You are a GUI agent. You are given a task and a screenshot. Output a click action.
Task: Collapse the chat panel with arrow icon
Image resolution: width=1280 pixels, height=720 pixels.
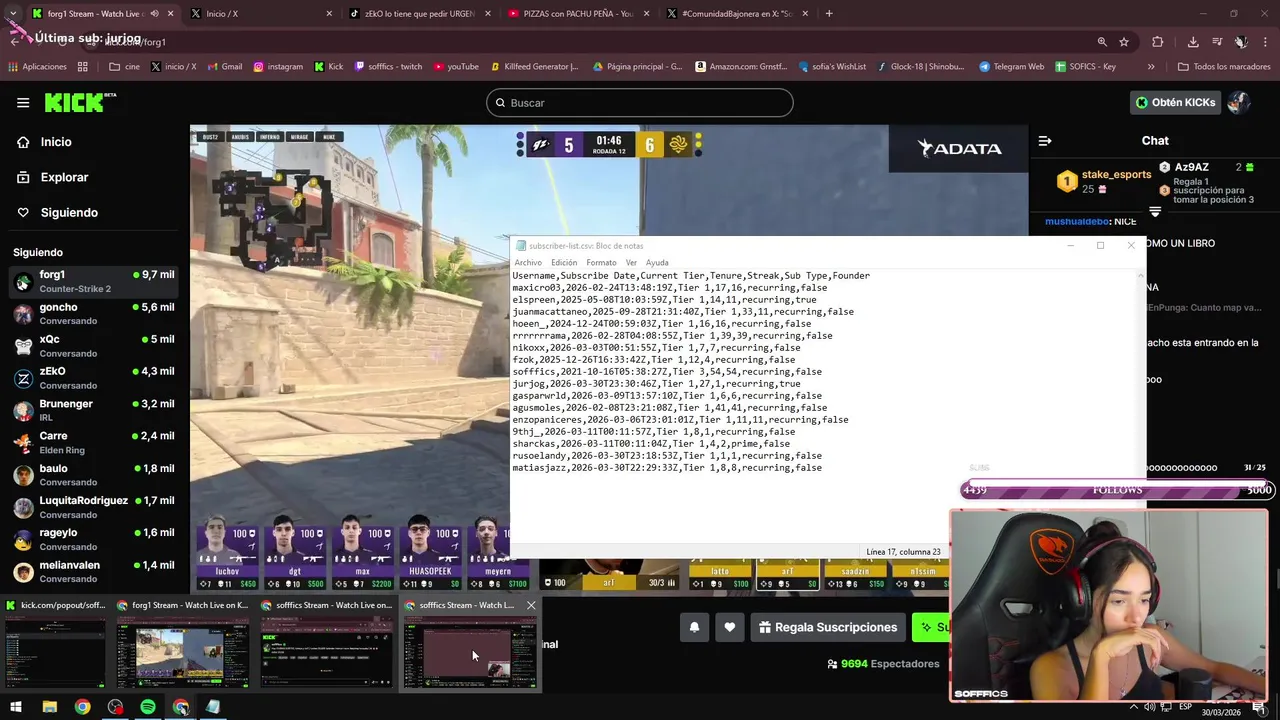point(1045,141)
